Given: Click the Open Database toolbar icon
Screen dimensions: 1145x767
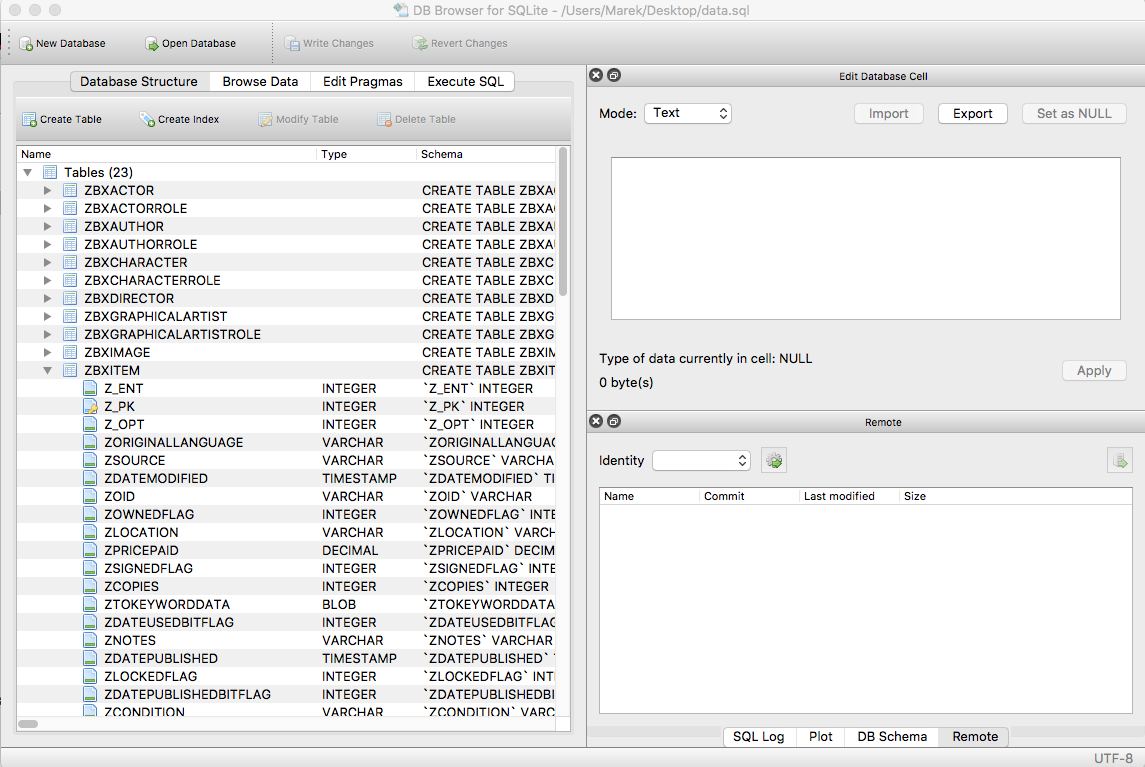Looking at the screenshot, I should click(x=152, y=44).
